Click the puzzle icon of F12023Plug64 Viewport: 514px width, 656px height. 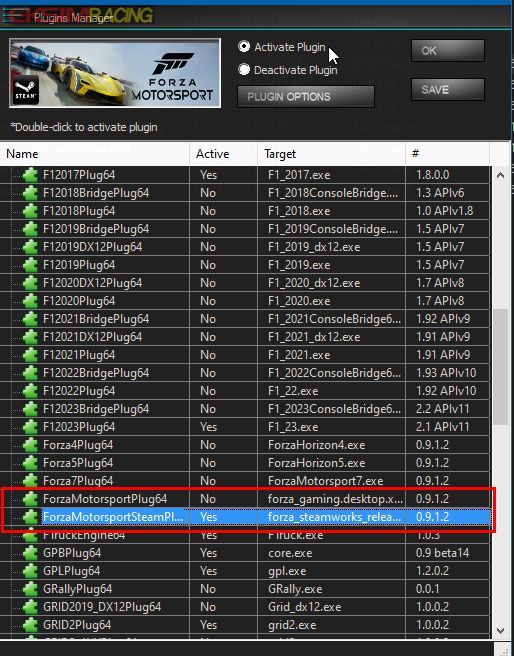coord(30,427)
